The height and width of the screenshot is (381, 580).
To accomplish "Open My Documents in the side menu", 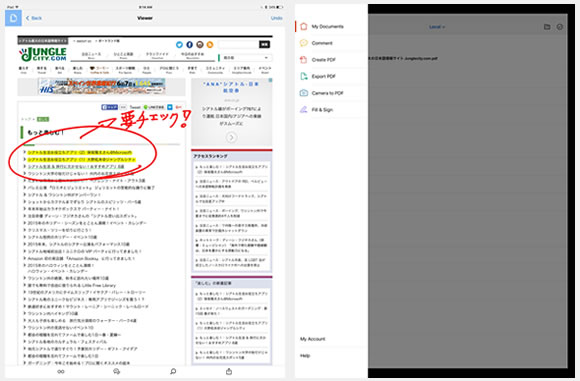I will [x=327, y=27].
